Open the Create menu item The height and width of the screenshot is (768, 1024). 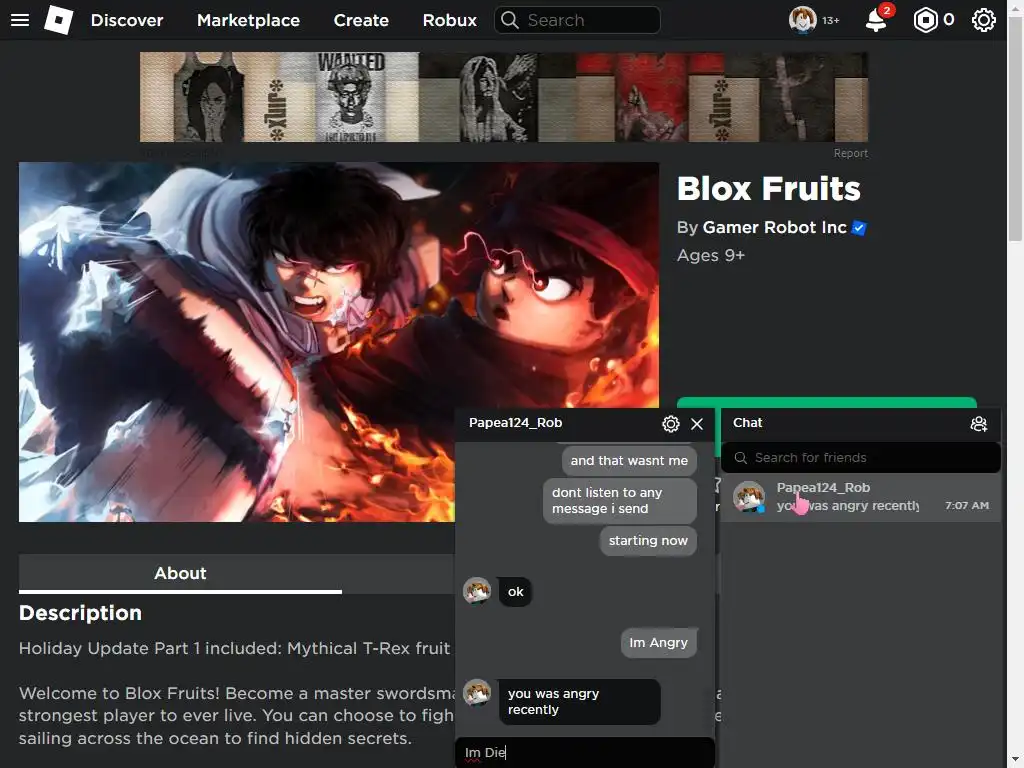[x=361, y=20]
